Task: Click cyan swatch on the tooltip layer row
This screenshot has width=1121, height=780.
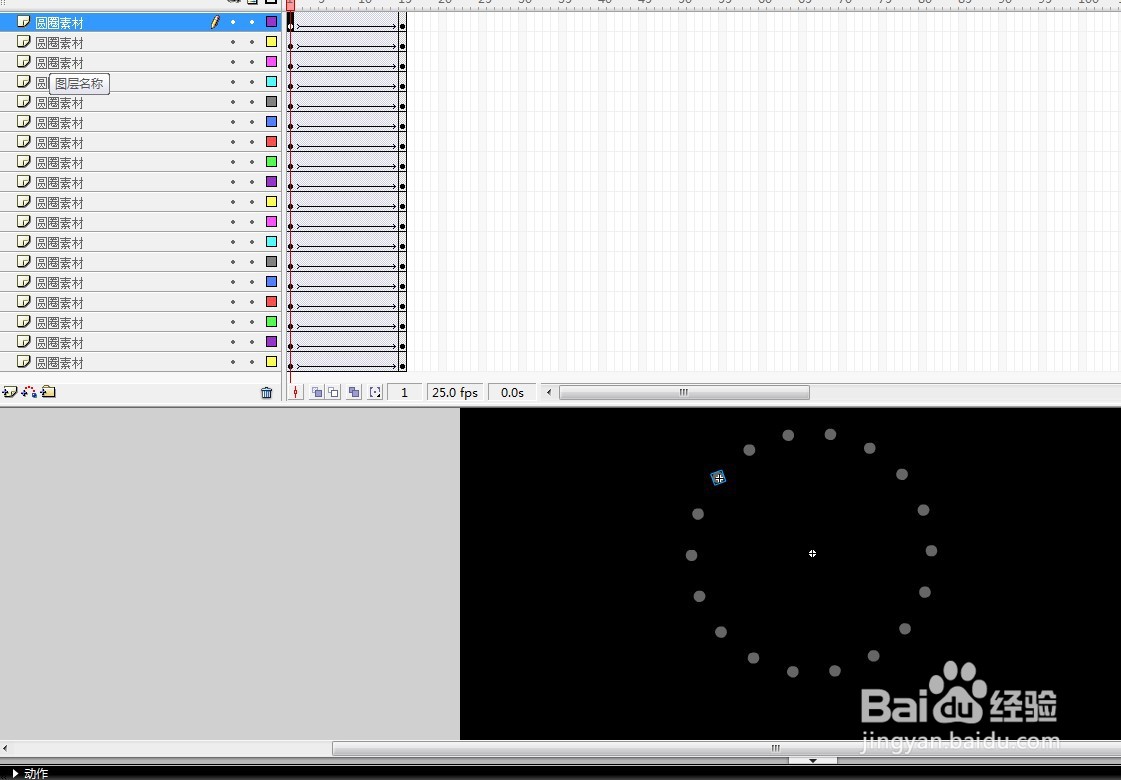Action: [x=272, y=82]
